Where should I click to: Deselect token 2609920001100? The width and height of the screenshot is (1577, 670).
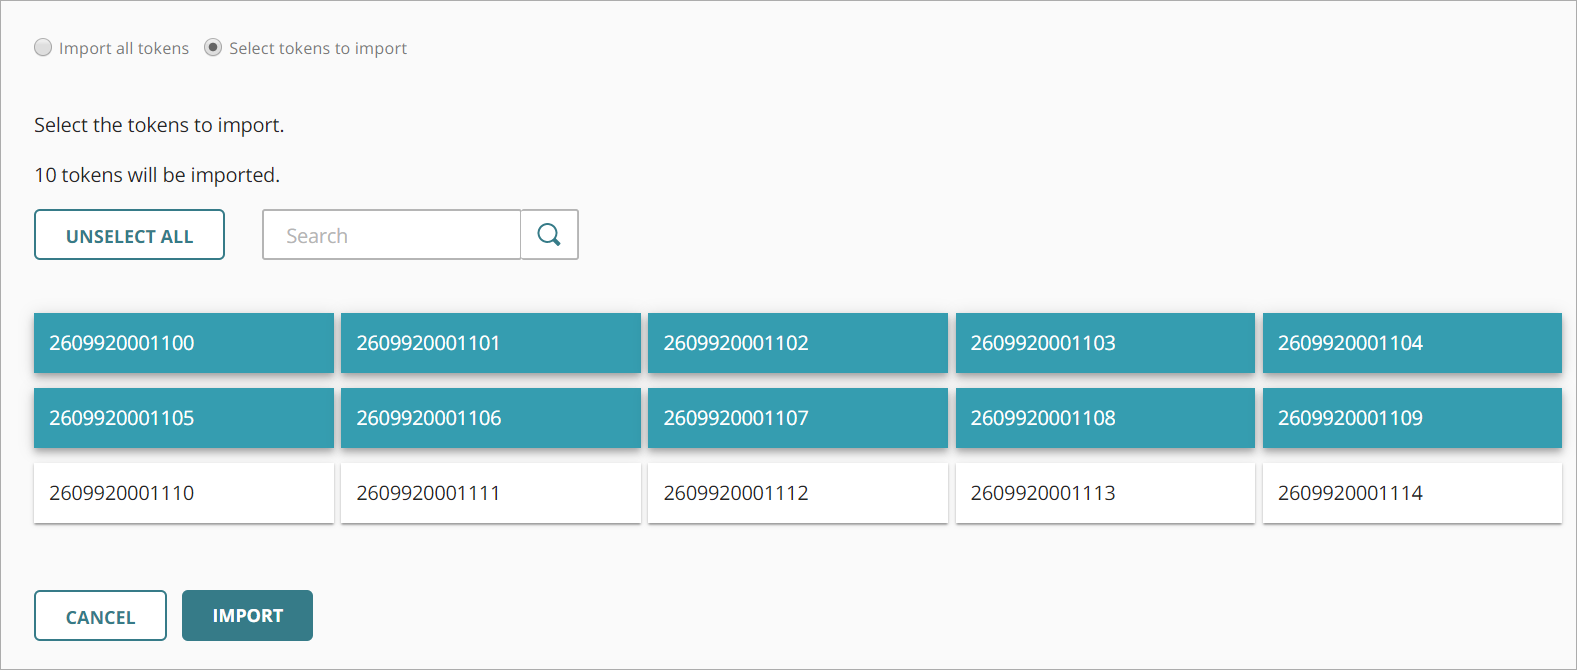click(183, 343)
